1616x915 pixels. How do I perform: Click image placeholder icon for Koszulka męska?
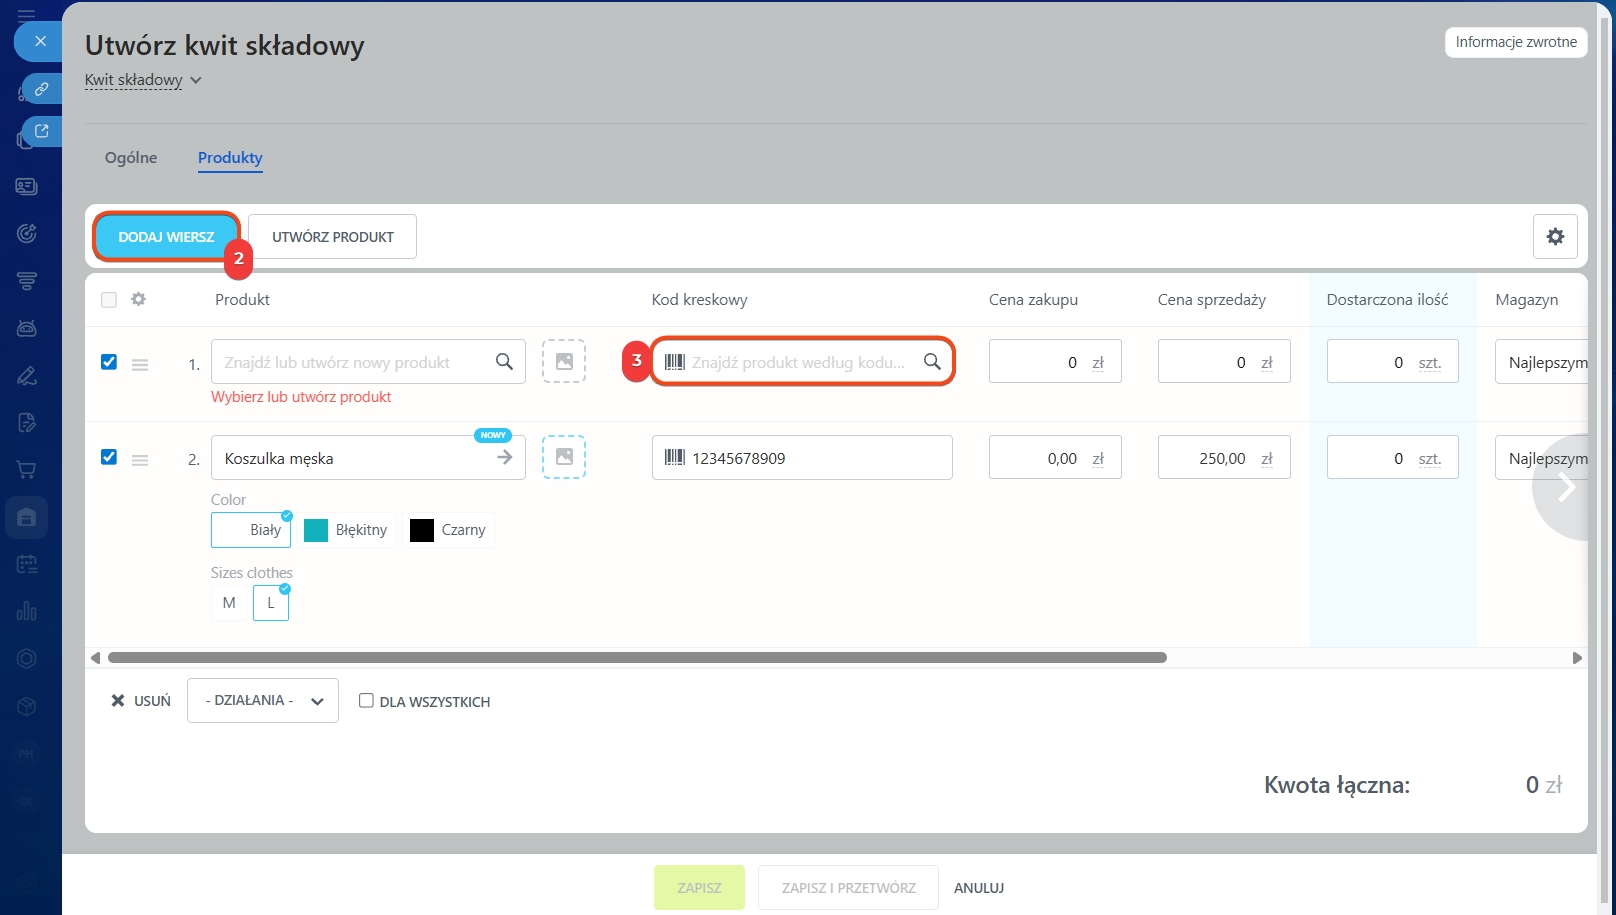[564, 457]
